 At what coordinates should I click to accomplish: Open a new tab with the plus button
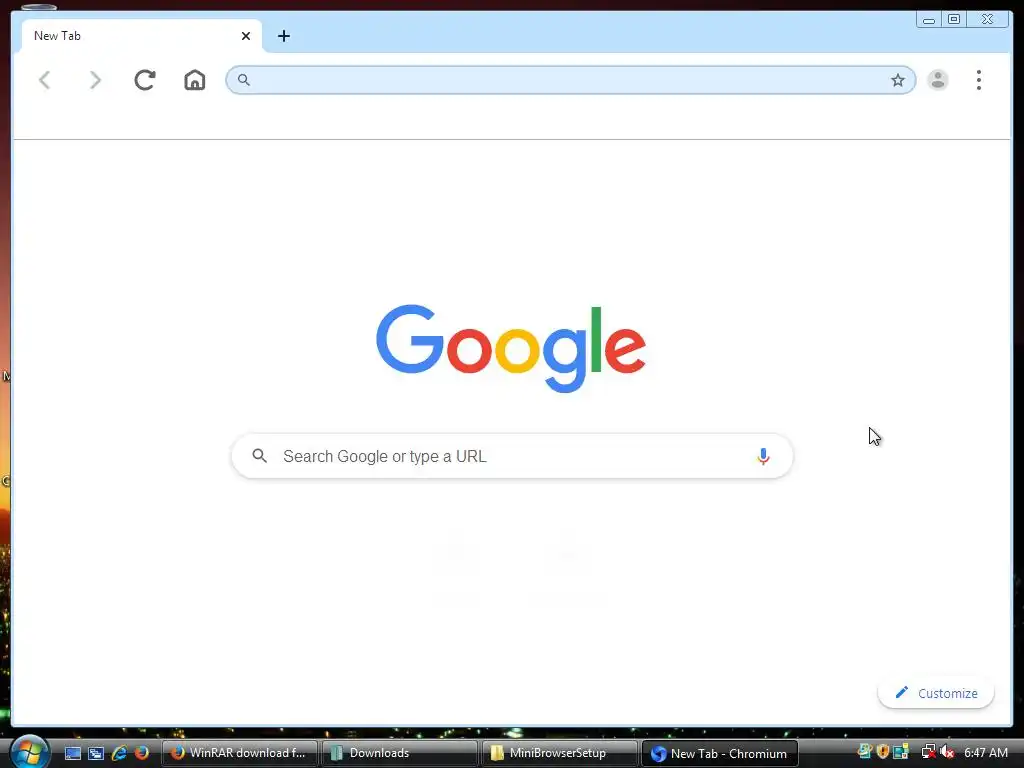283,36
